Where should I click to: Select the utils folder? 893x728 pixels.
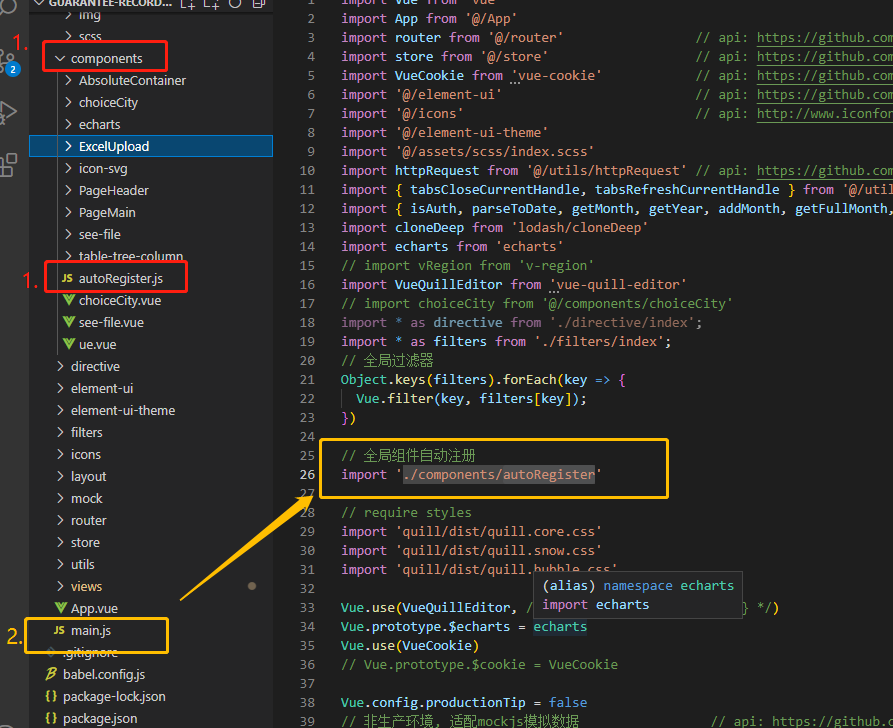[83, 565]
